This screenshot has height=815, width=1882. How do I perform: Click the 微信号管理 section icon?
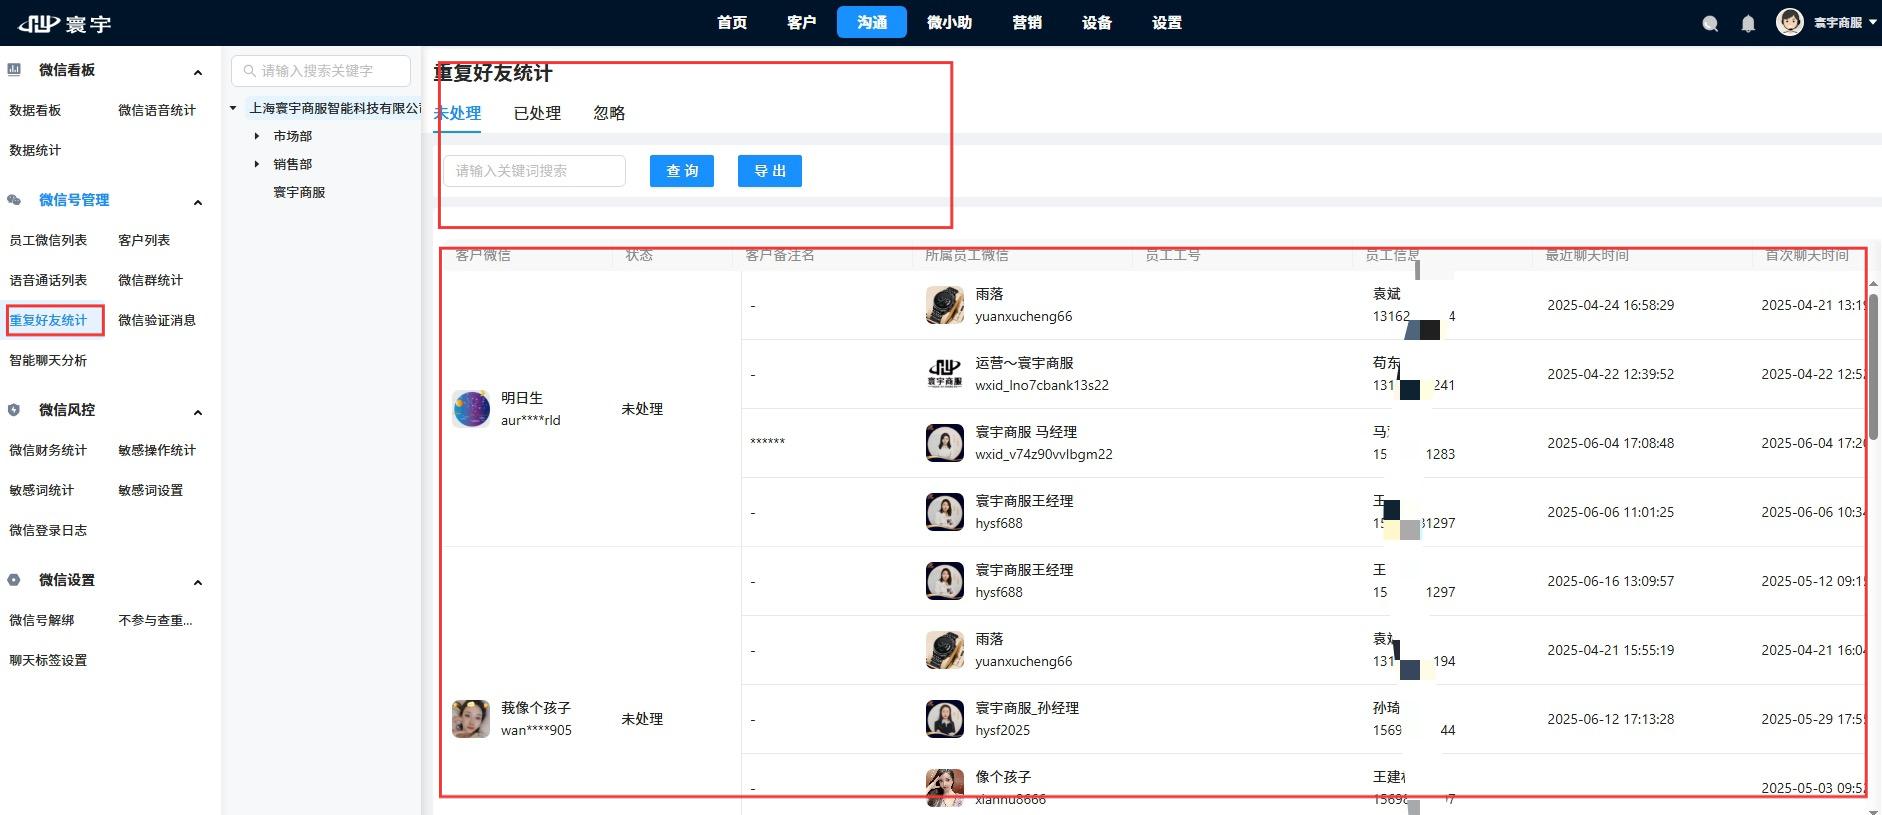(x=14, y=200)
